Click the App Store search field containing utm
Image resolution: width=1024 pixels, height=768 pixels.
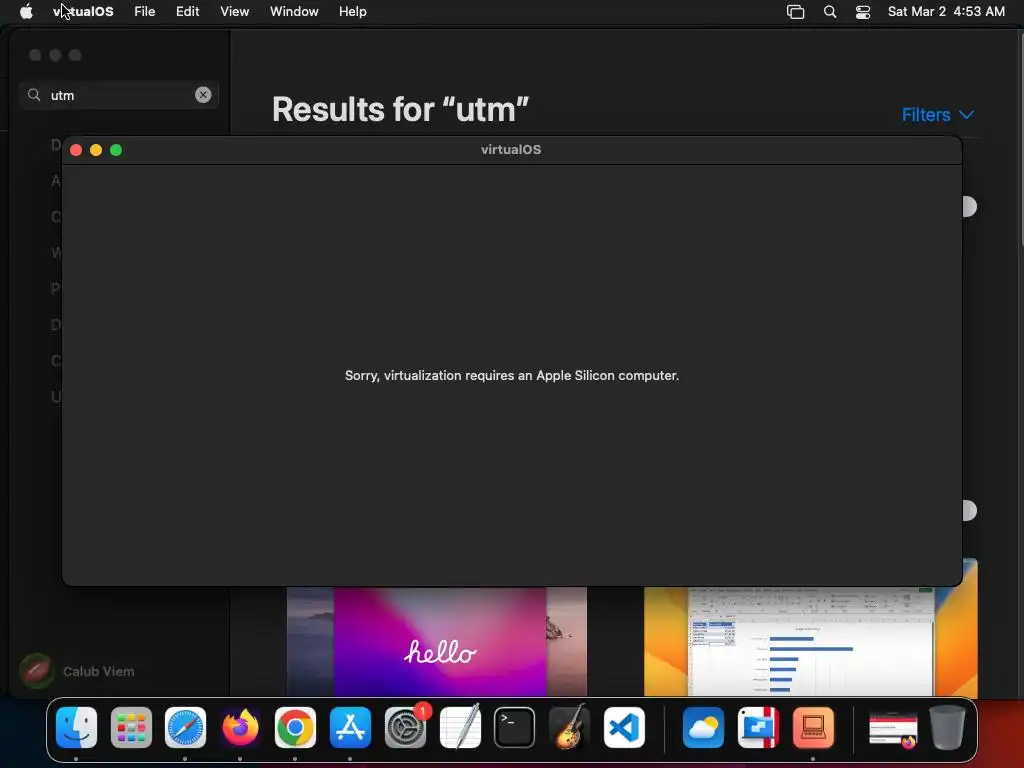(x=119, y=95)
